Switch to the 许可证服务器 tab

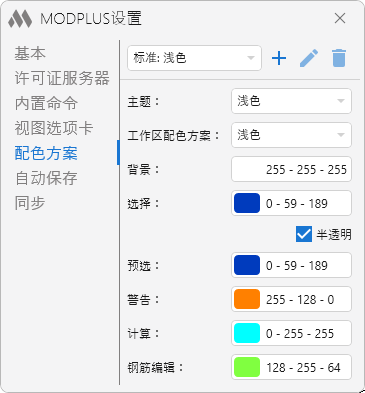click(x=62, y=78)
